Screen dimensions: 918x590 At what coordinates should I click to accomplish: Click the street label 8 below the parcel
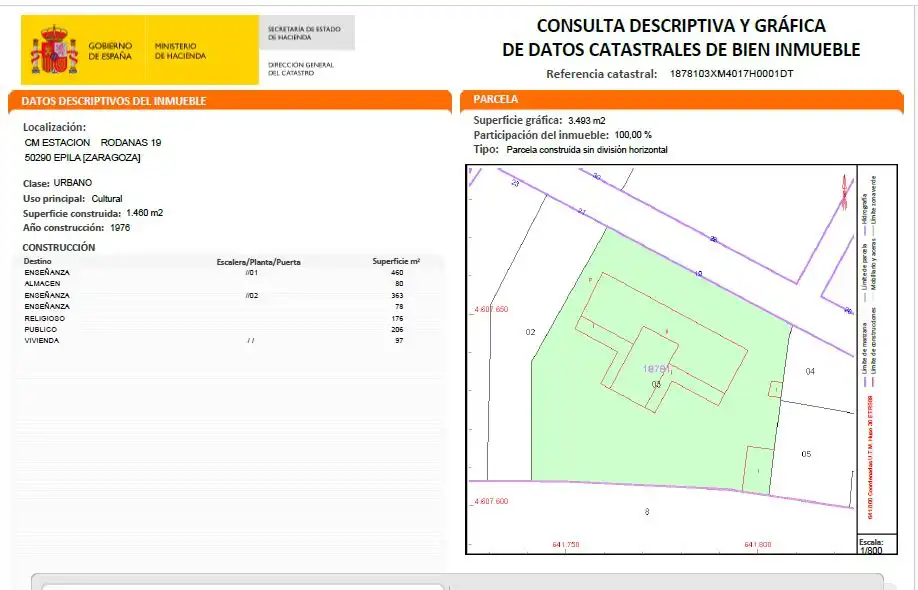point(647,512)
